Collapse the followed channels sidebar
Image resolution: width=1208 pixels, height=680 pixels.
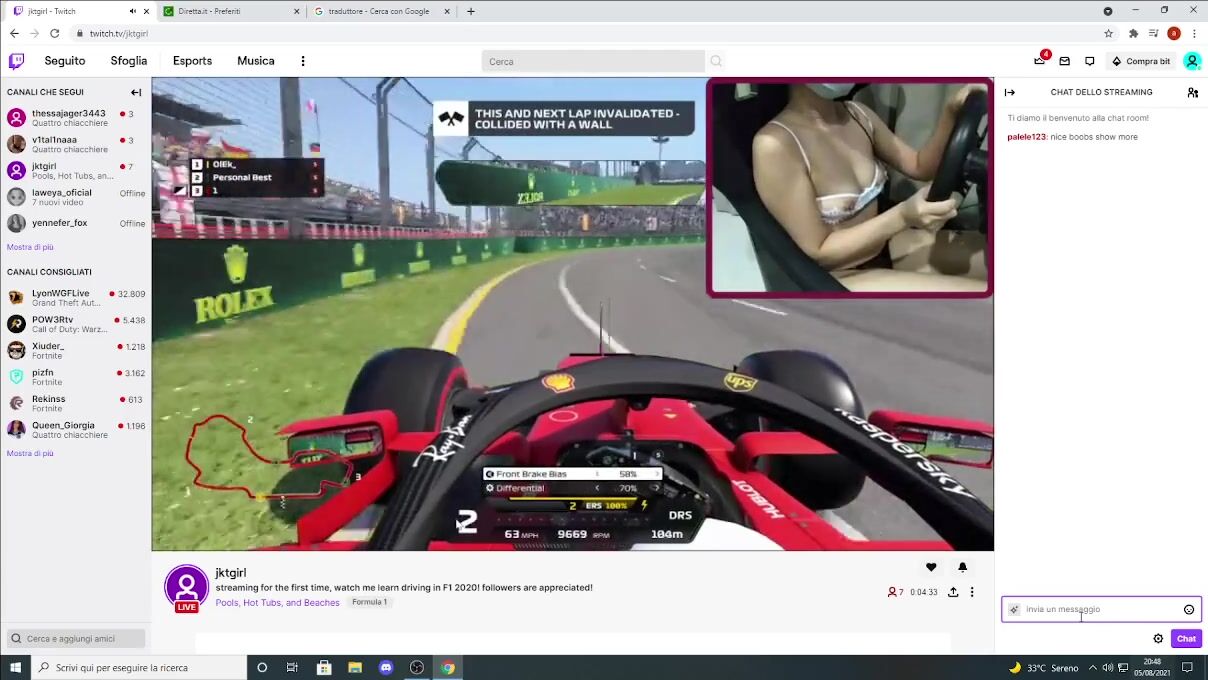pyautogui.click(x=136, y=92)
